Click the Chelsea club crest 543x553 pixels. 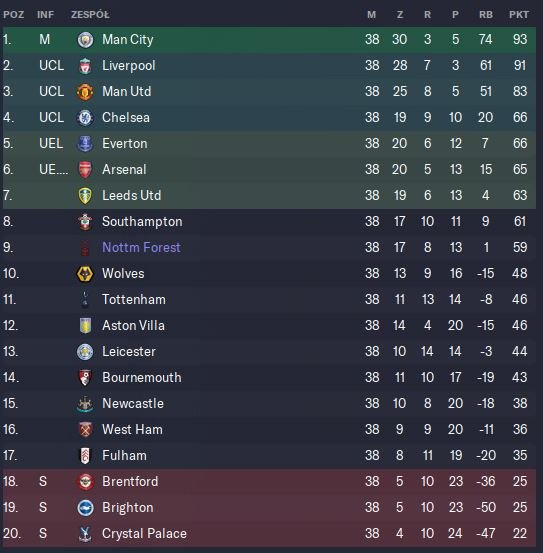85,118
